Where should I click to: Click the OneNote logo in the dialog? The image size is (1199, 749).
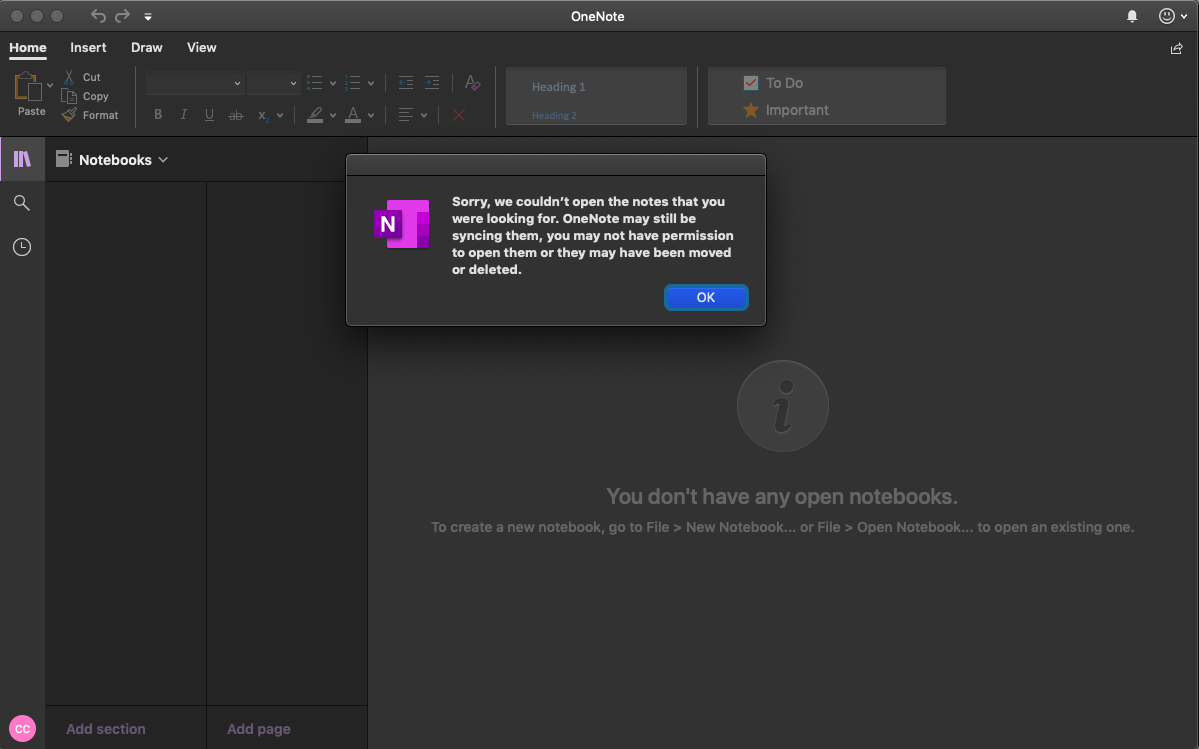[401, 223]
